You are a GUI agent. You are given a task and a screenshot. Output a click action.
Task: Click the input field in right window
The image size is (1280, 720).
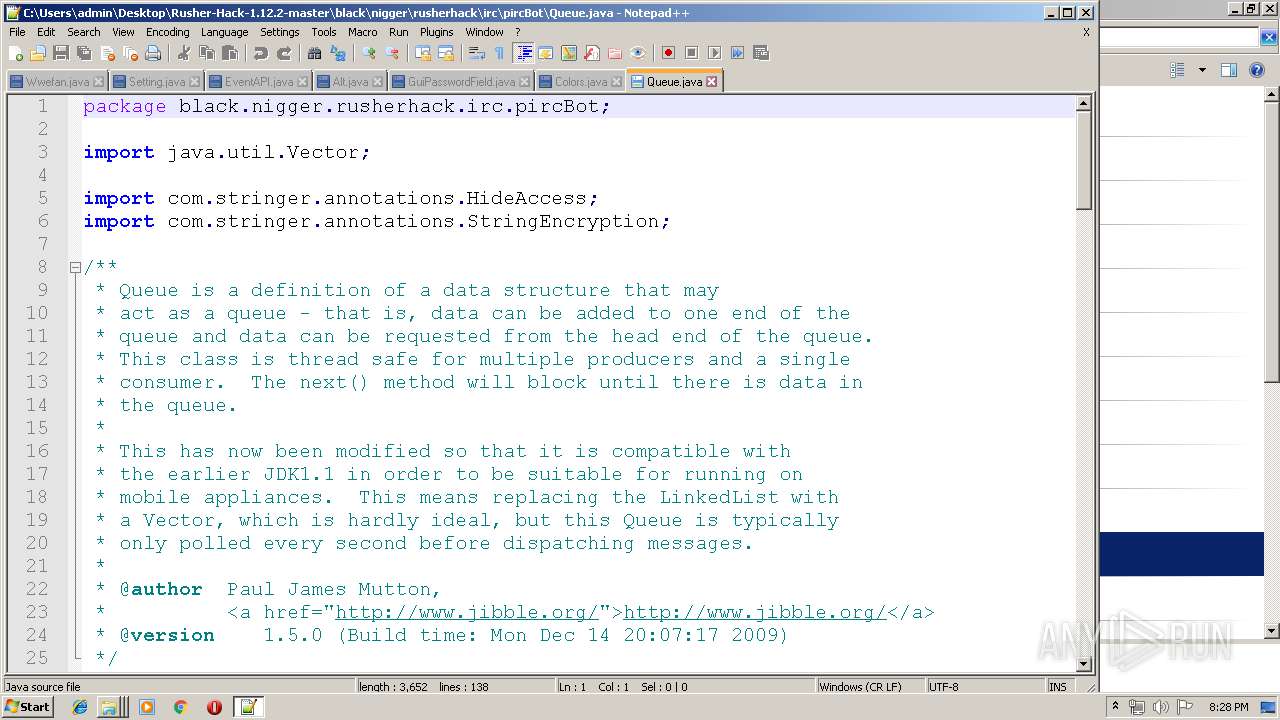click(1179, 37)
